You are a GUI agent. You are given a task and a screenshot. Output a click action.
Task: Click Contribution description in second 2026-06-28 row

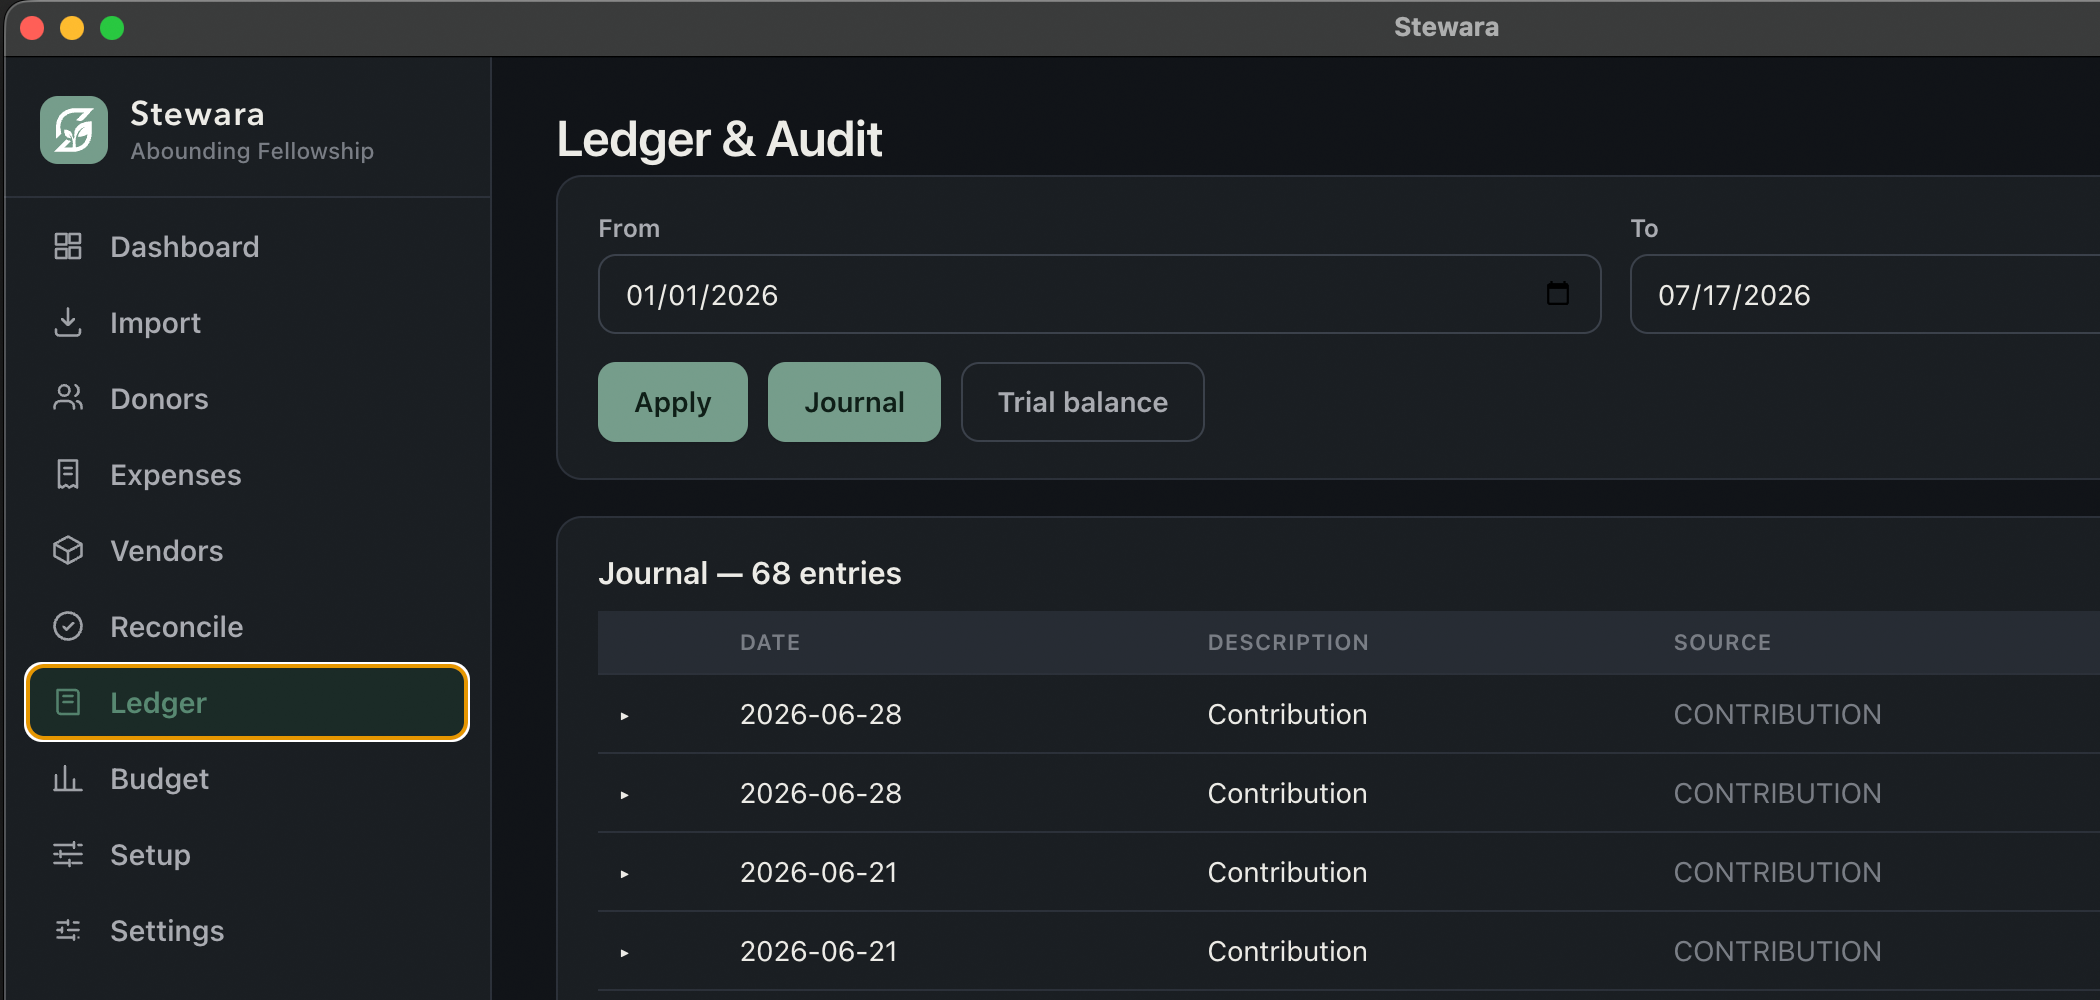coord(1287,793)
